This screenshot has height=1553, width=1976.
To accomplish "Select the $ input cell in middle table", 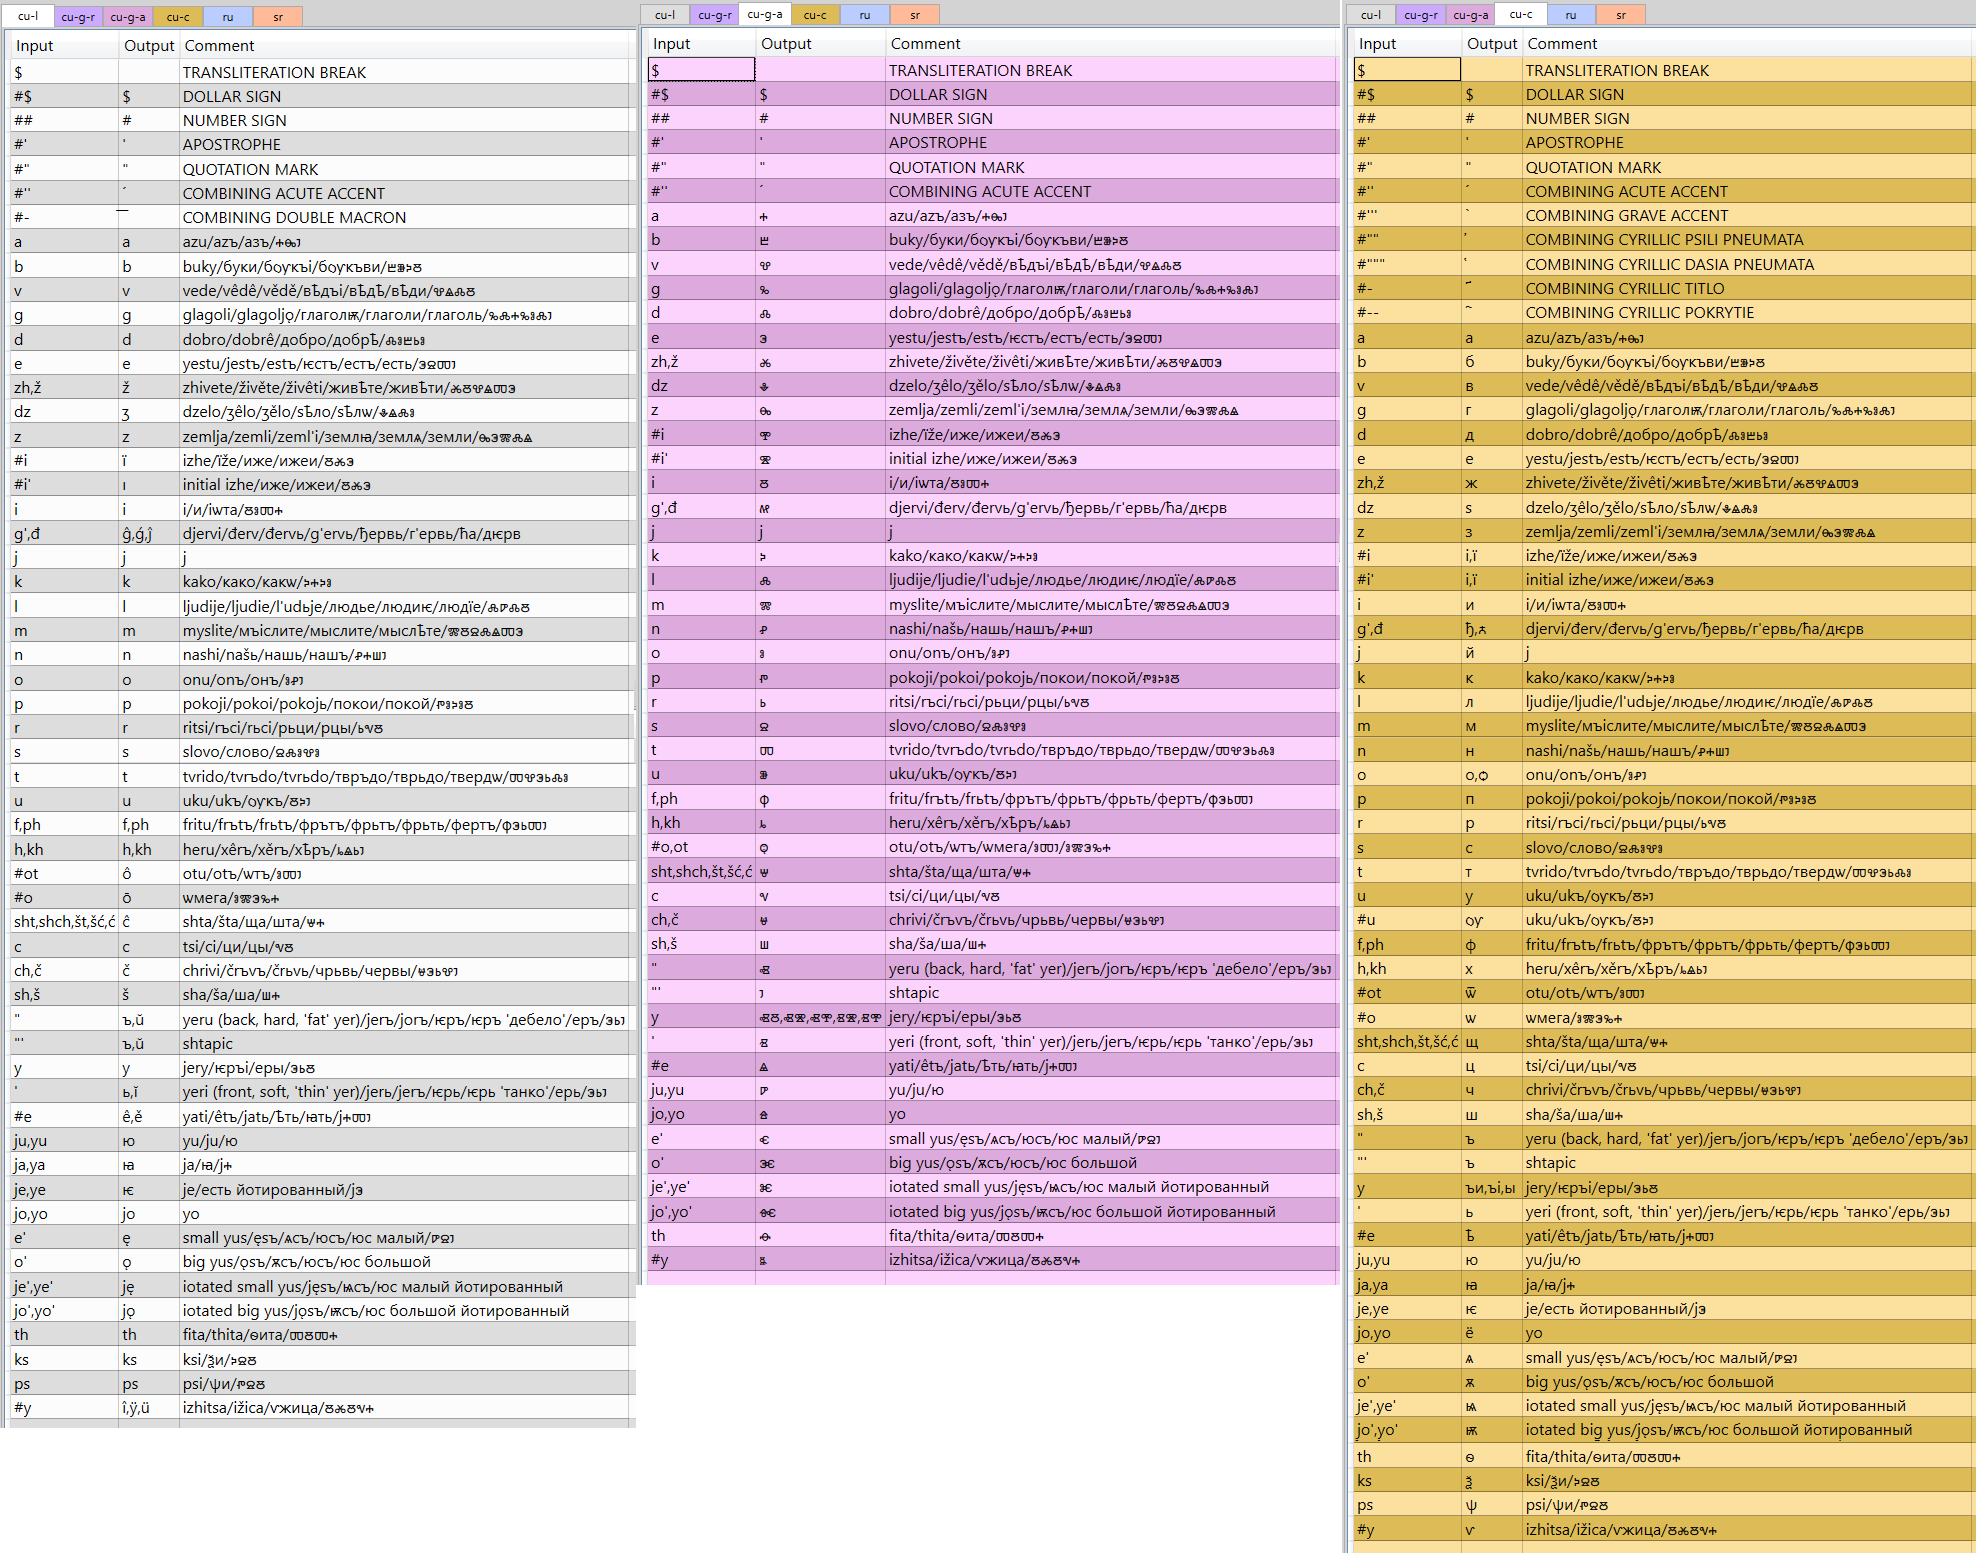I will pyautogui.click(x=701, y=70).
